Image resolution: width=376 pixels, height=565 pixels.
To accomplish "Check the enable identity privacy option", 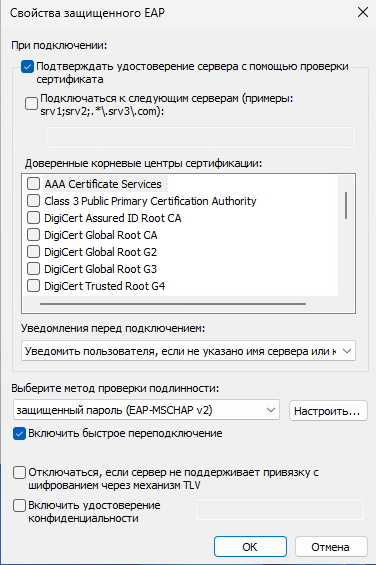I will click(x=19, y=506).
